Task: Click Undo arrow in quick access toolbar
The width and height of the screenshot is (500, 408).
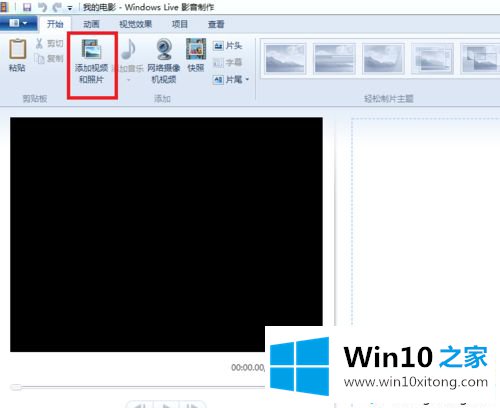Action: coord(42,7)
